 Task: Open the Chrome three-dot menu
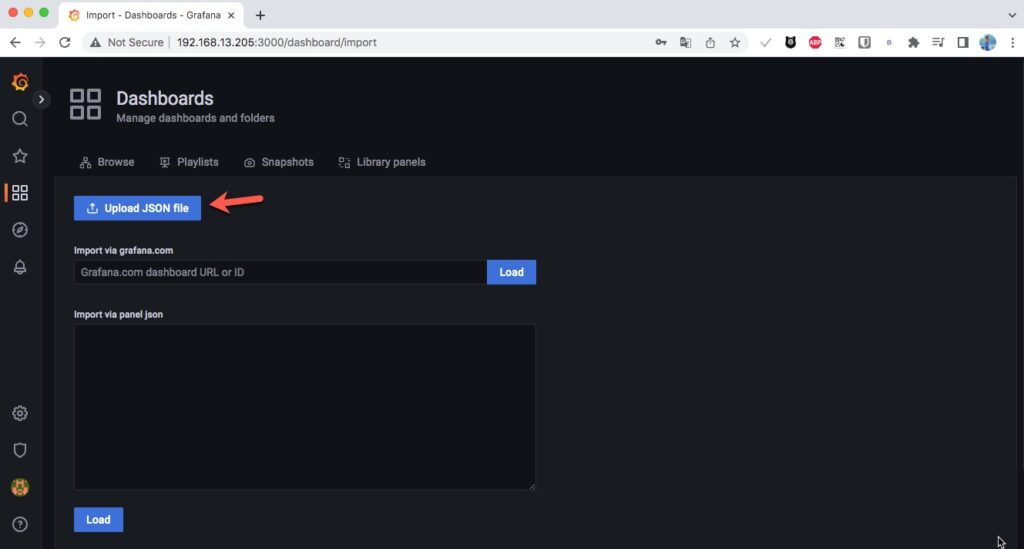1012,42
